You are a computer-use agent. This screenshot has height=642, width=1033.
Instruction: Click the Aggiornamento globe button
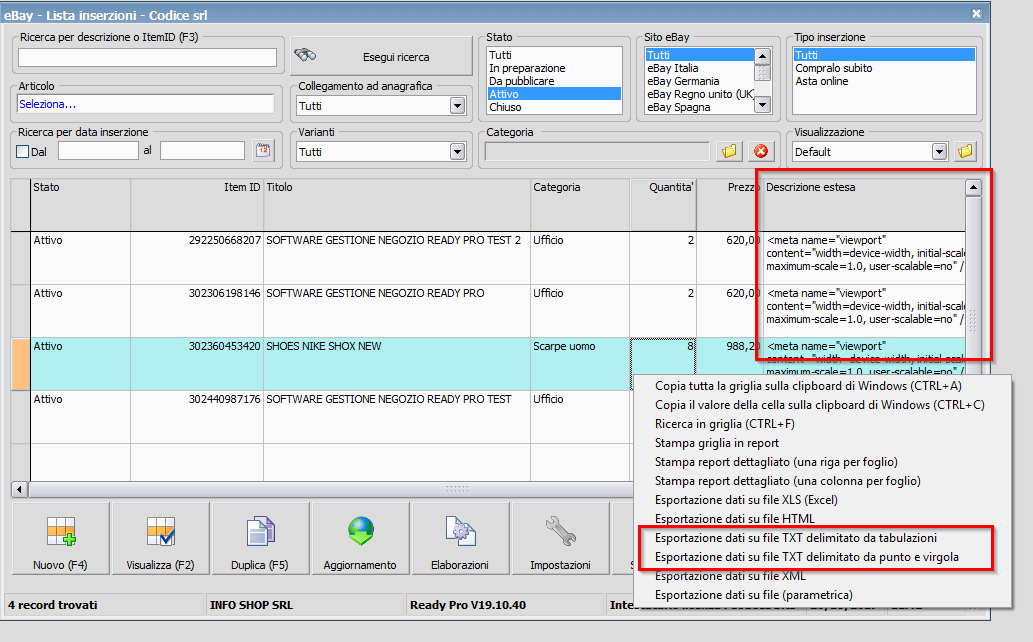pos(360,539)
